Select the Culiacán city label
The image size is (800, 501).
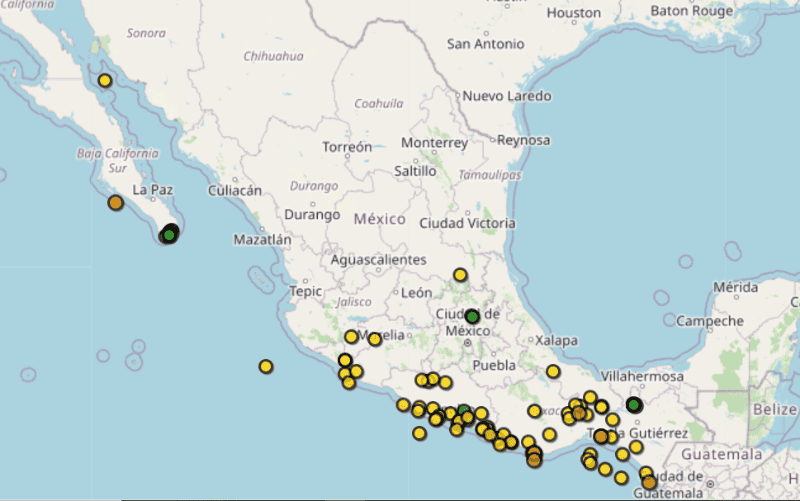tap(234, 190)
